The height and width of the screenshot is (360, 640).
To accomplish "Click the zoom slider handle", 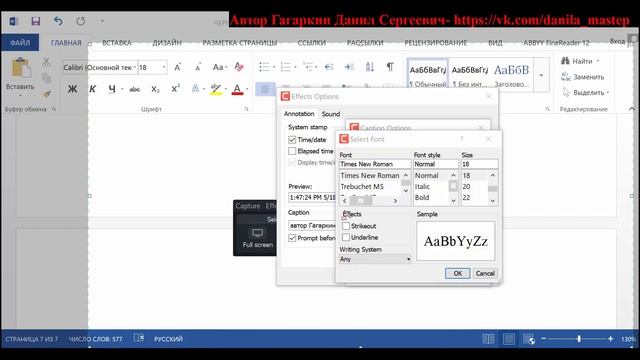I will (x=579, y=339).
